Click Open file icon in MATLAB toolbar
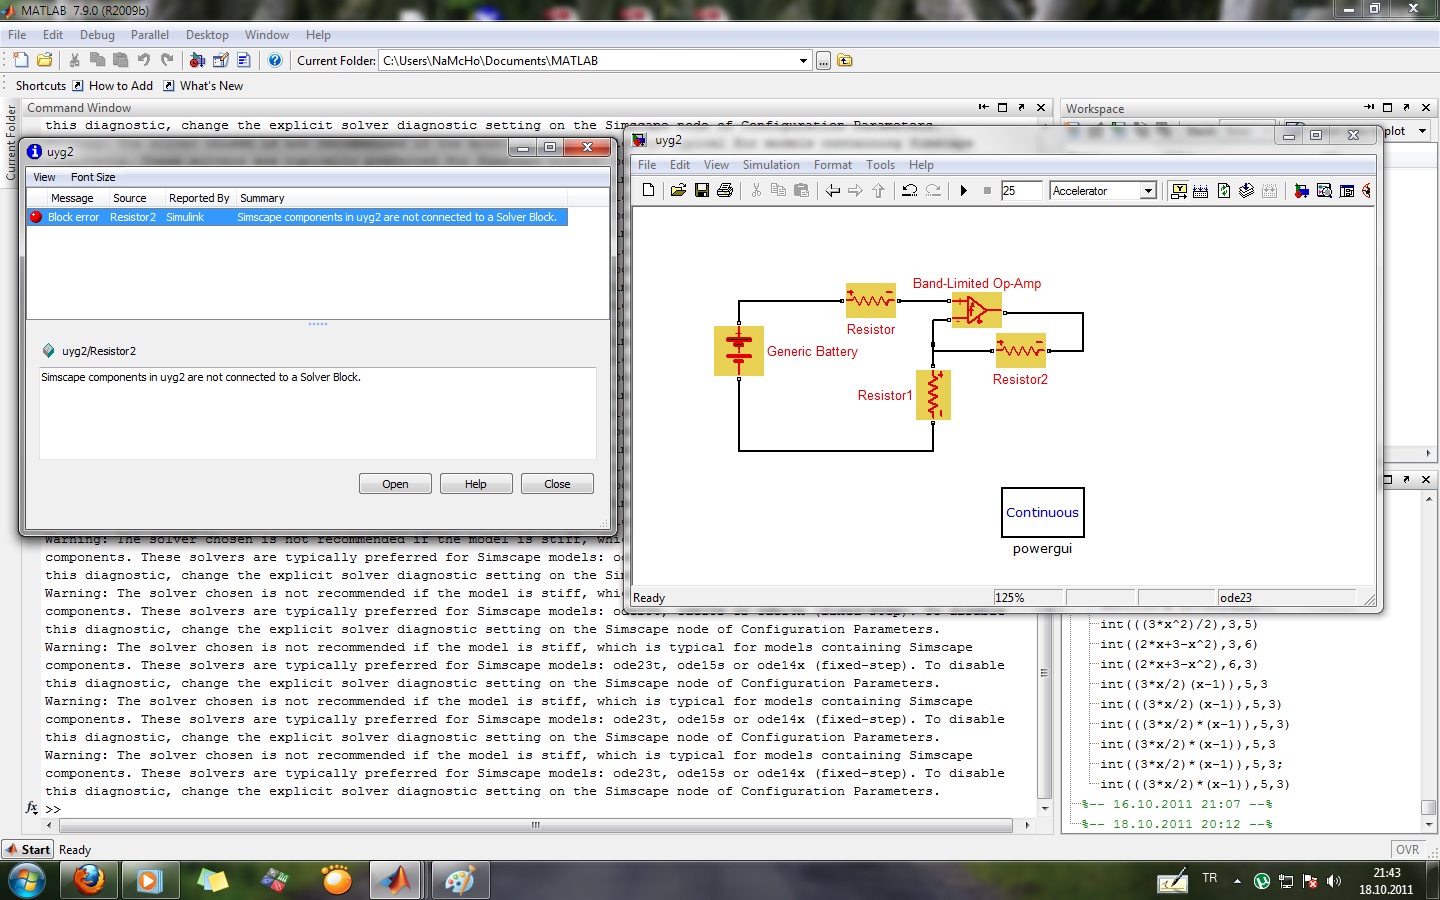The height and width of the screenshot is (900, 1440). (x=45, y=60)
